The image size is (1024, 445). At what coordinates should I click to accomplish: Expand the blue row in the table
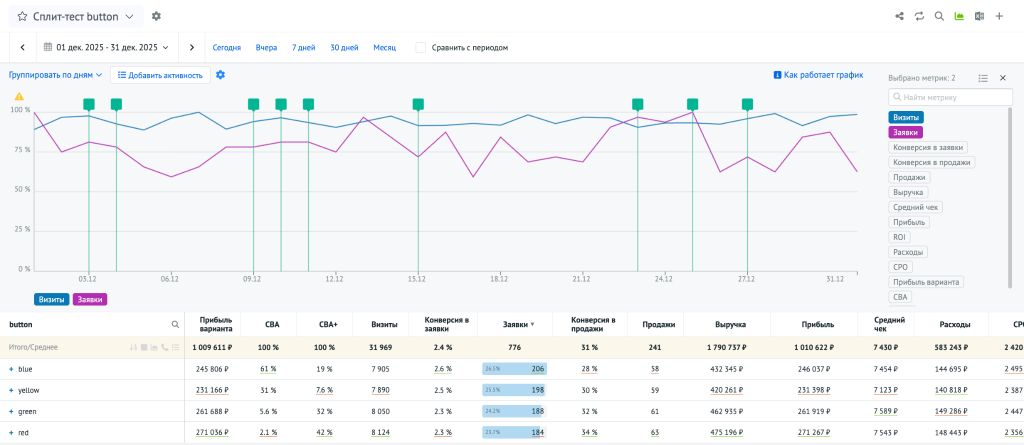pyautogui.click(x=11, y=369)
